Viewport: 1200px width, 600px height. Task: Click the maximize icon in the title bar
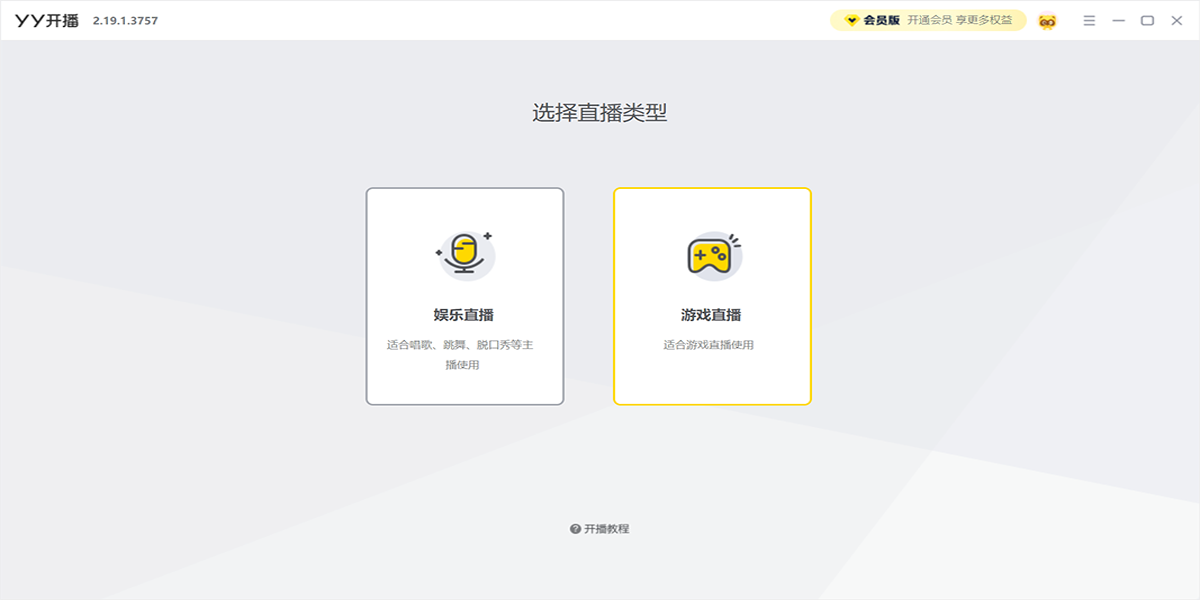point(1145,19)
